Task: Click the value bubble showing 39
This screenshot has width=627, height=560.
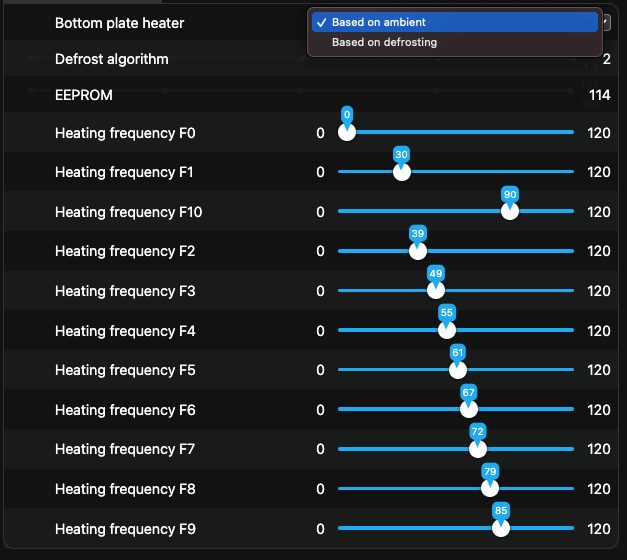Action: [x=418, y=234]
